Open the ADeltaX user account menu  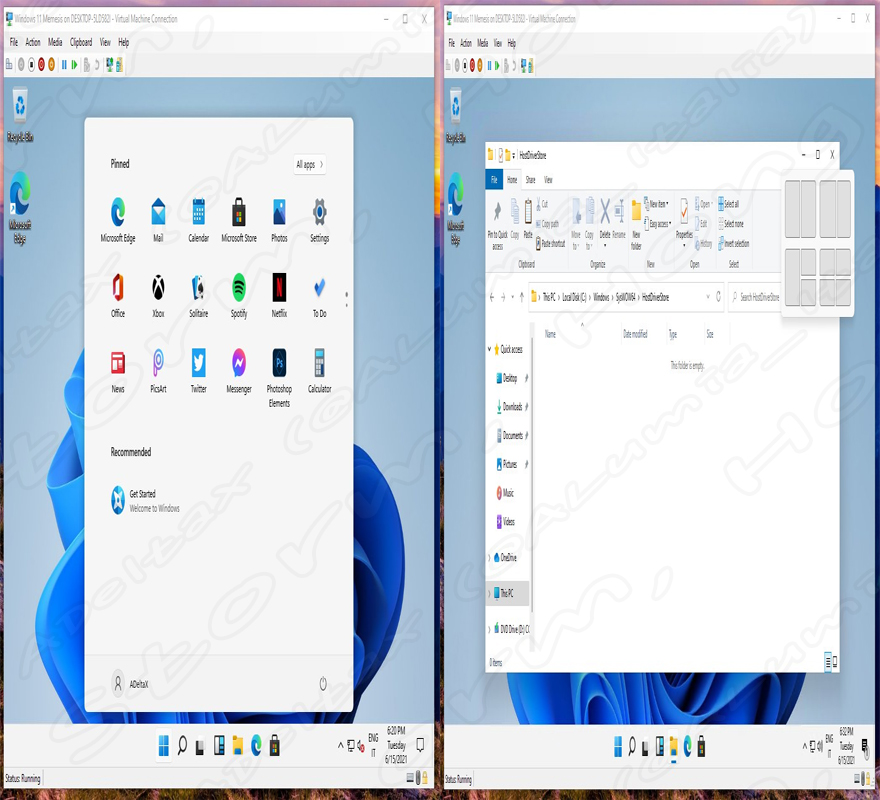tap(130, 684)
